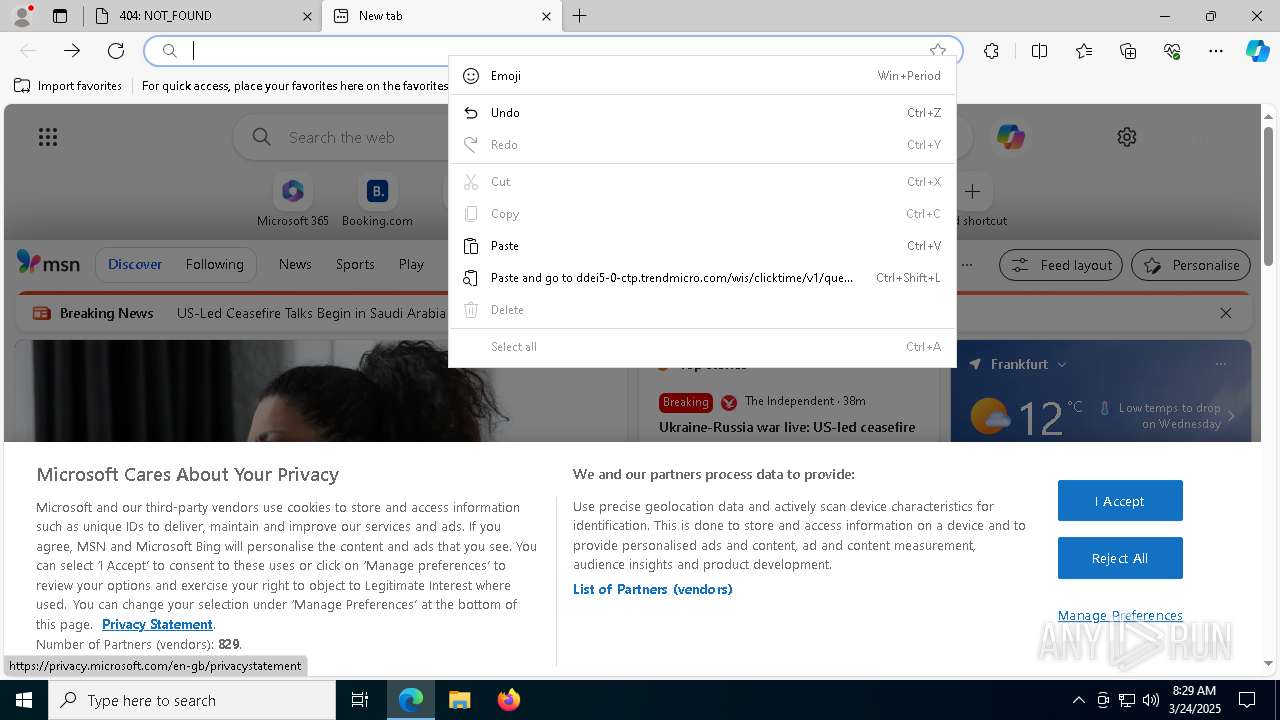Viewport: 1280px width, 720px height.
Task: Switch to the 404: NOT_FOUND tab
Action: (203, 16)
